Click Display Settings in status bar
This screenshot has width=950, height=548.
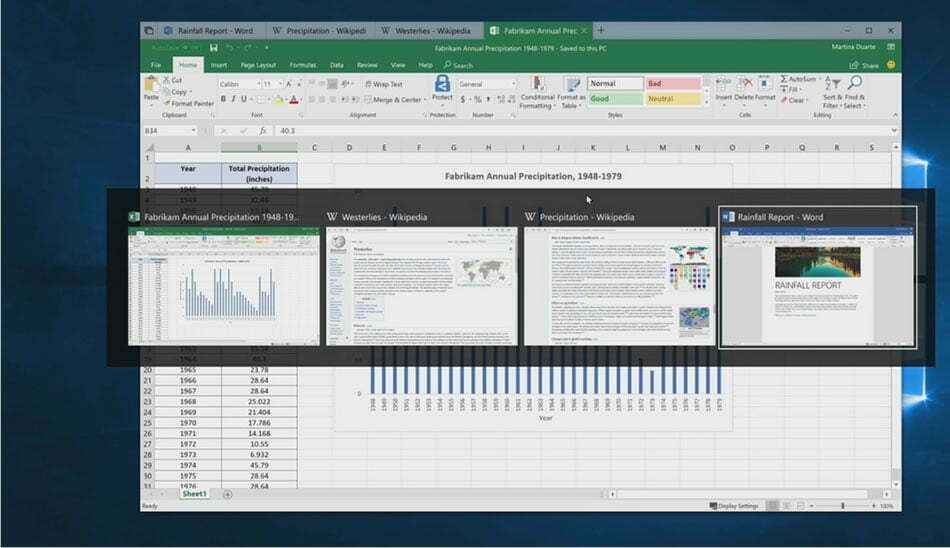(734, 506)
